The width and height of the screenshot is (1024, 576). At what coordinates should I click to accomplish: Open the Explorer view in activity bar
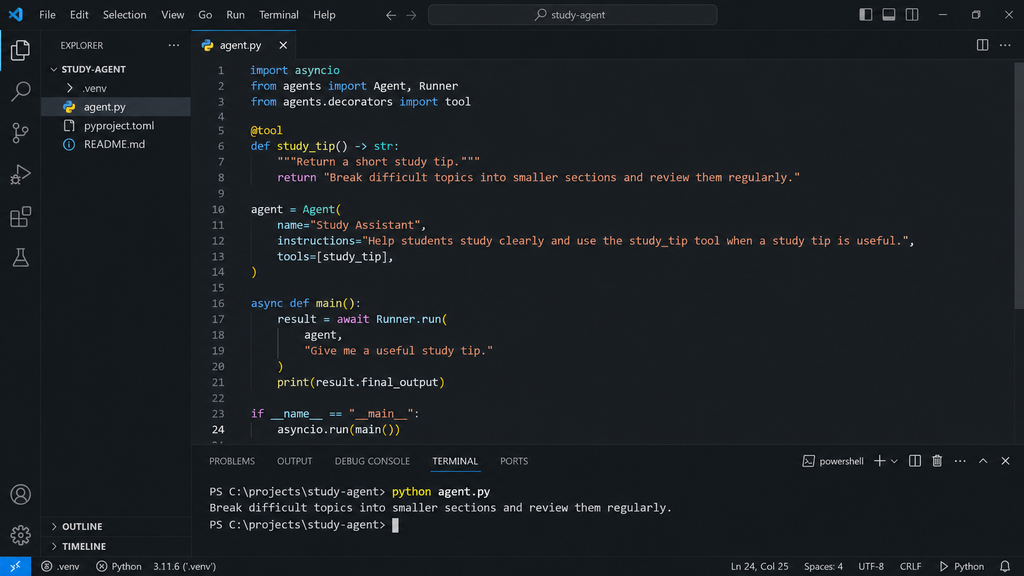click(20, 50)
